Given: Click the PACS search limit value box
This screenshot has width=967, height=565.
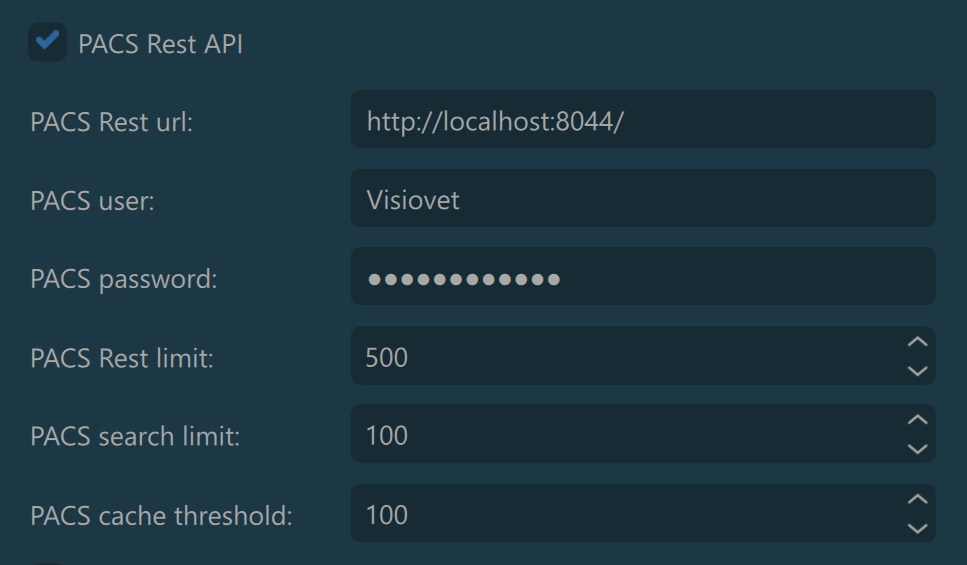Looking at the screenshot, I should coord(620,435).
